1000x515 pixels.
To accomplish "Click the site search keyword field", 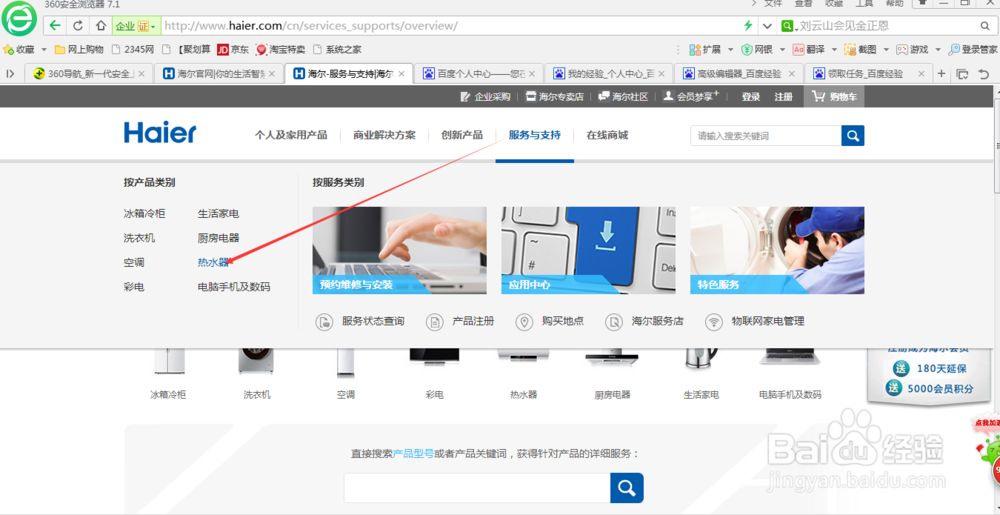I will [x=766, y=136].
